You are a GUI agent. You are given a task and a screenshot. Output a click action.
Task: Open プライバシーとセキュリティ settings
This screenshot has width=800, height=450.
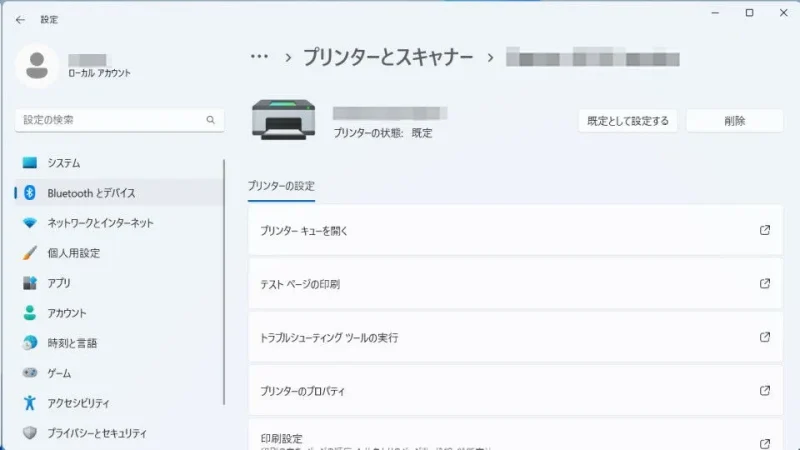pyautogui.click(x=96, y=433)
